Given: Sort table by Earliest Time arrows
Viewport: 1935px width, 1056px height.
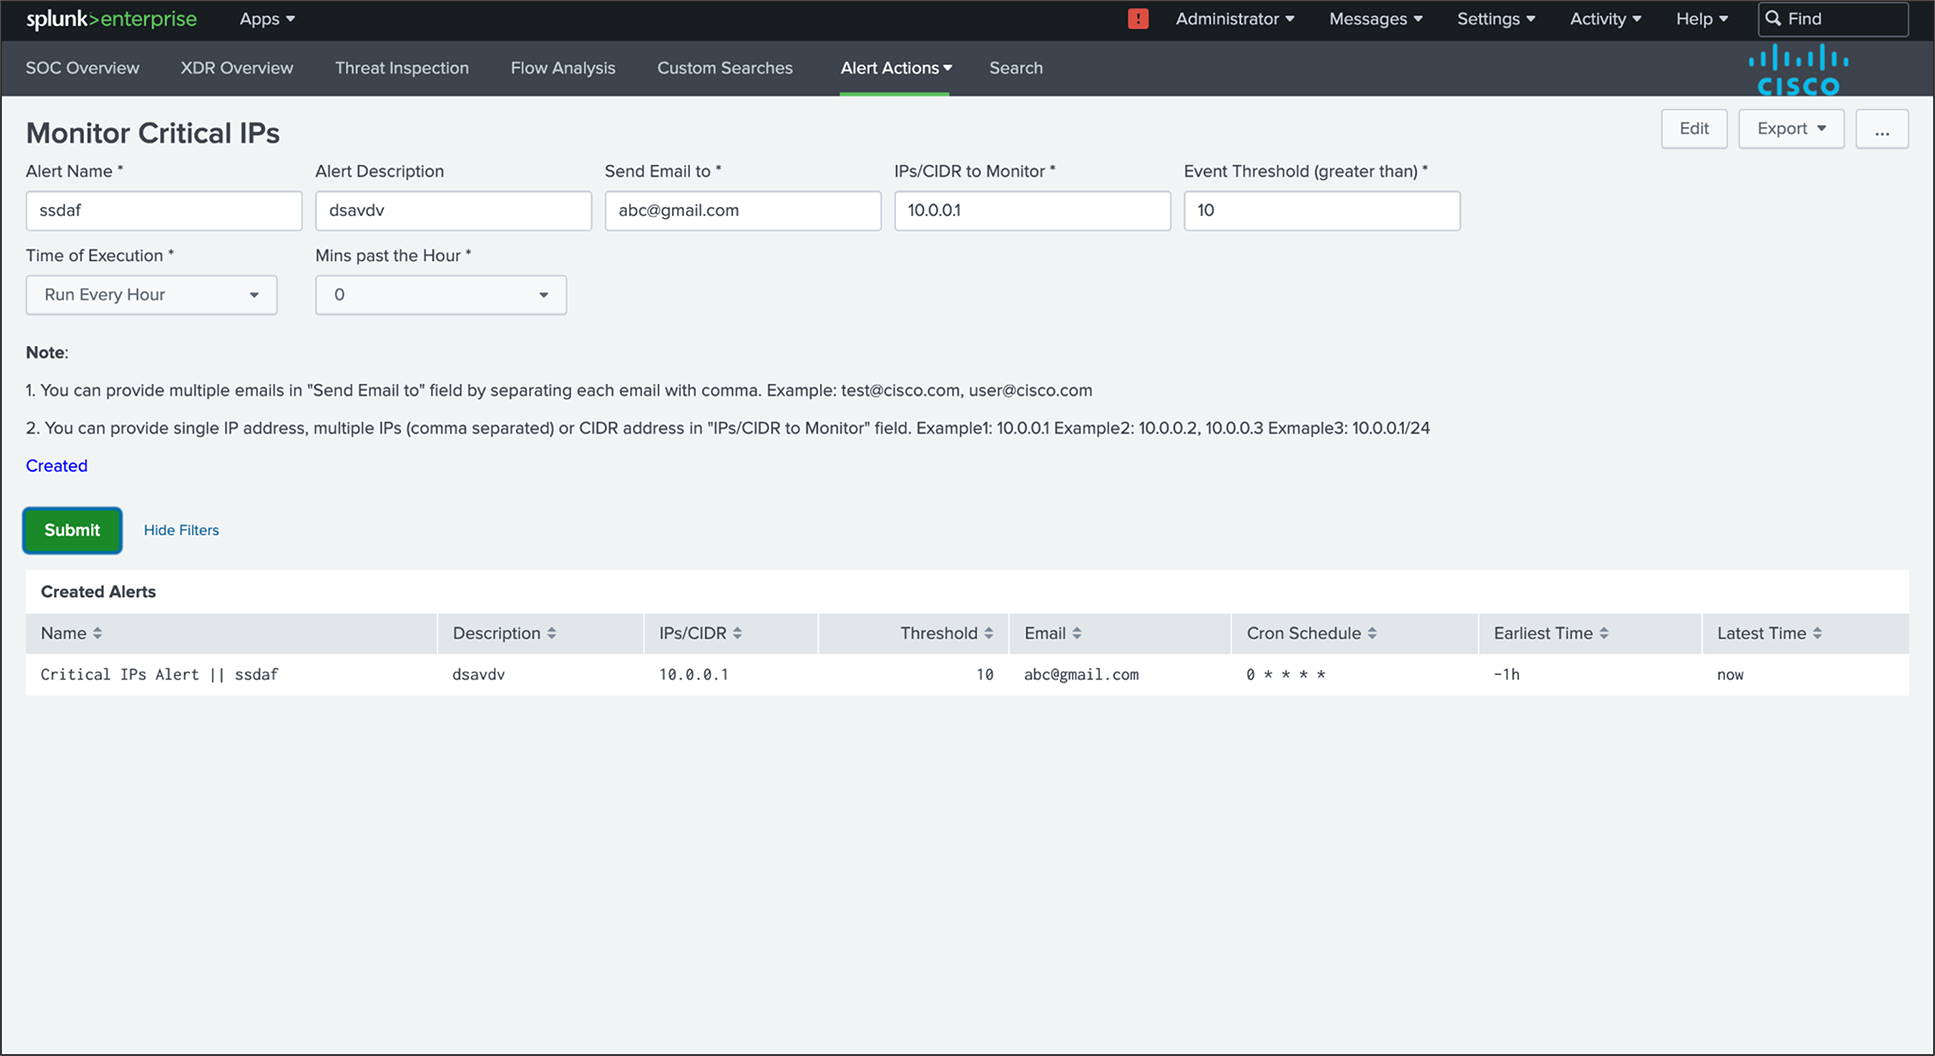Looking at the screenshot, I should [x=1603, y=633].
